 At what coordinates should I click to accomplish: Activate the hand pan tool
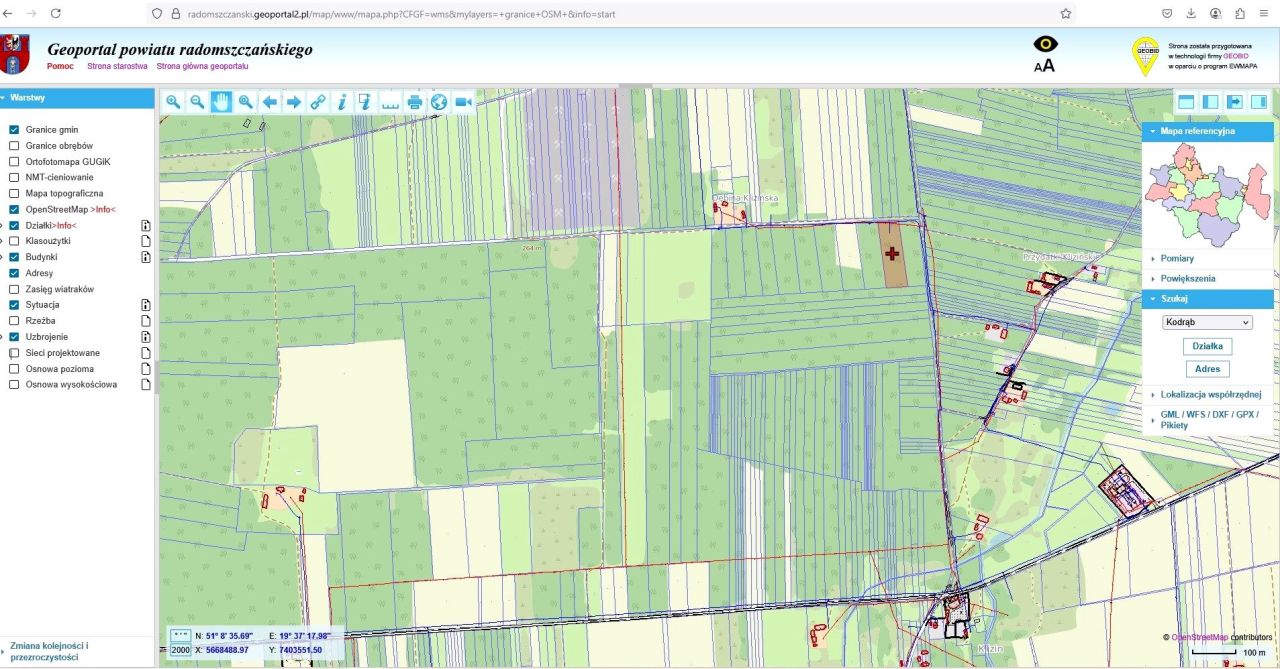(x=221, y=102)
